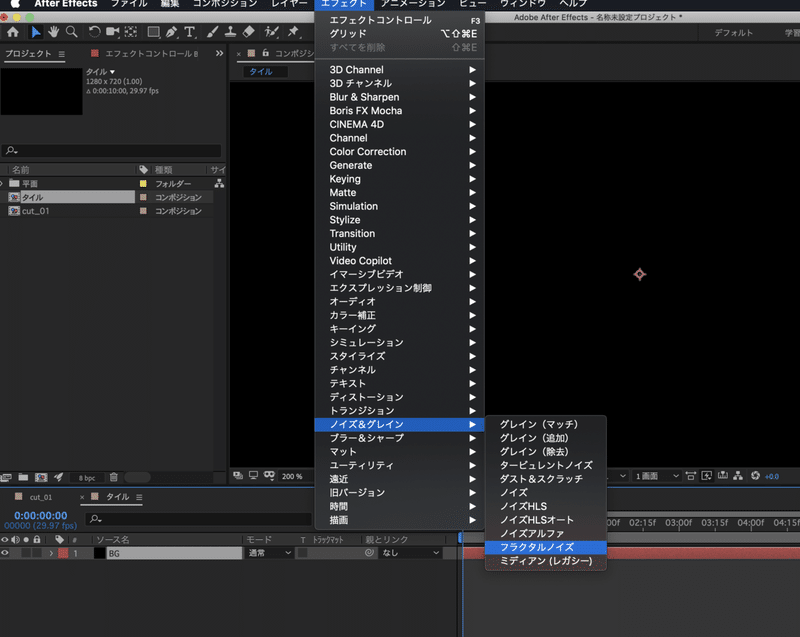Click exposure value +0.0
The width and height of the screenshot is (800, 637).
[x=771, y=476]
